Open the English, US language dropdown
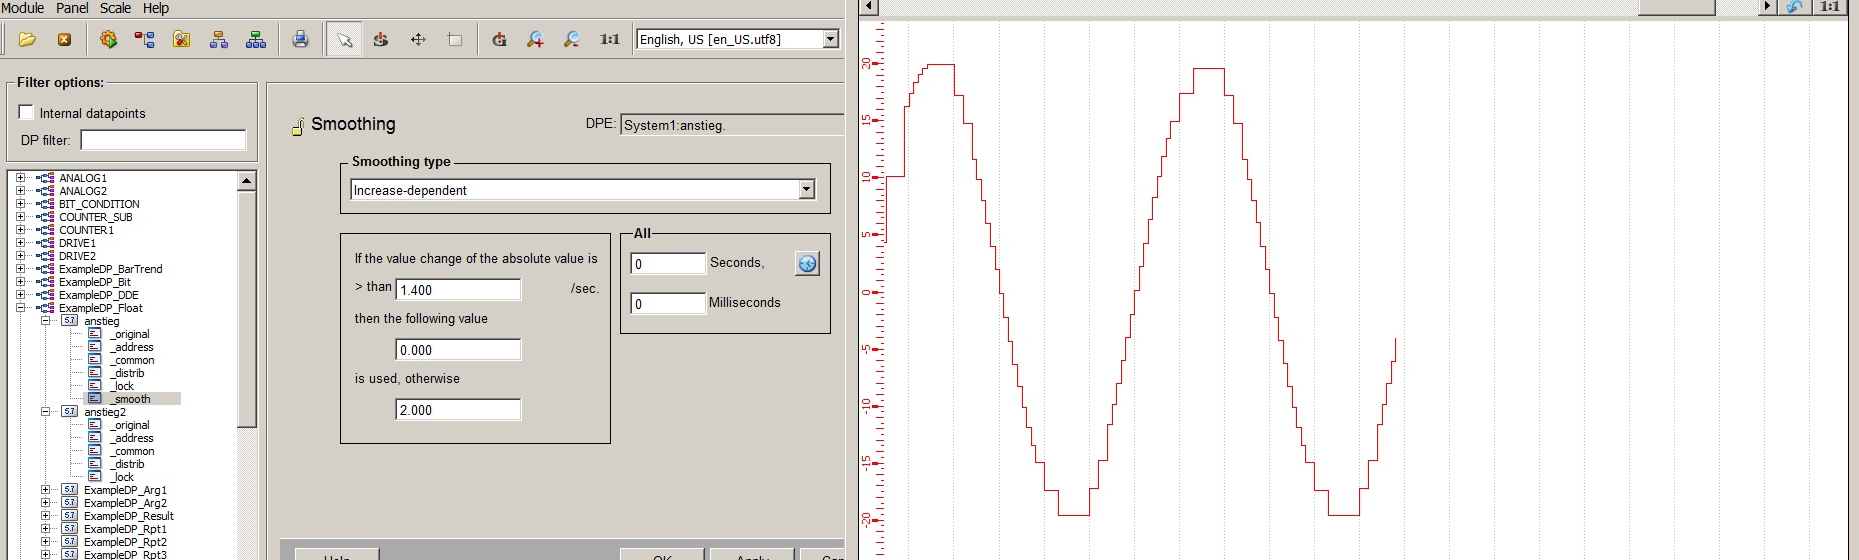The width and height of the screenshot is (1859, 560). coord(830,39)
